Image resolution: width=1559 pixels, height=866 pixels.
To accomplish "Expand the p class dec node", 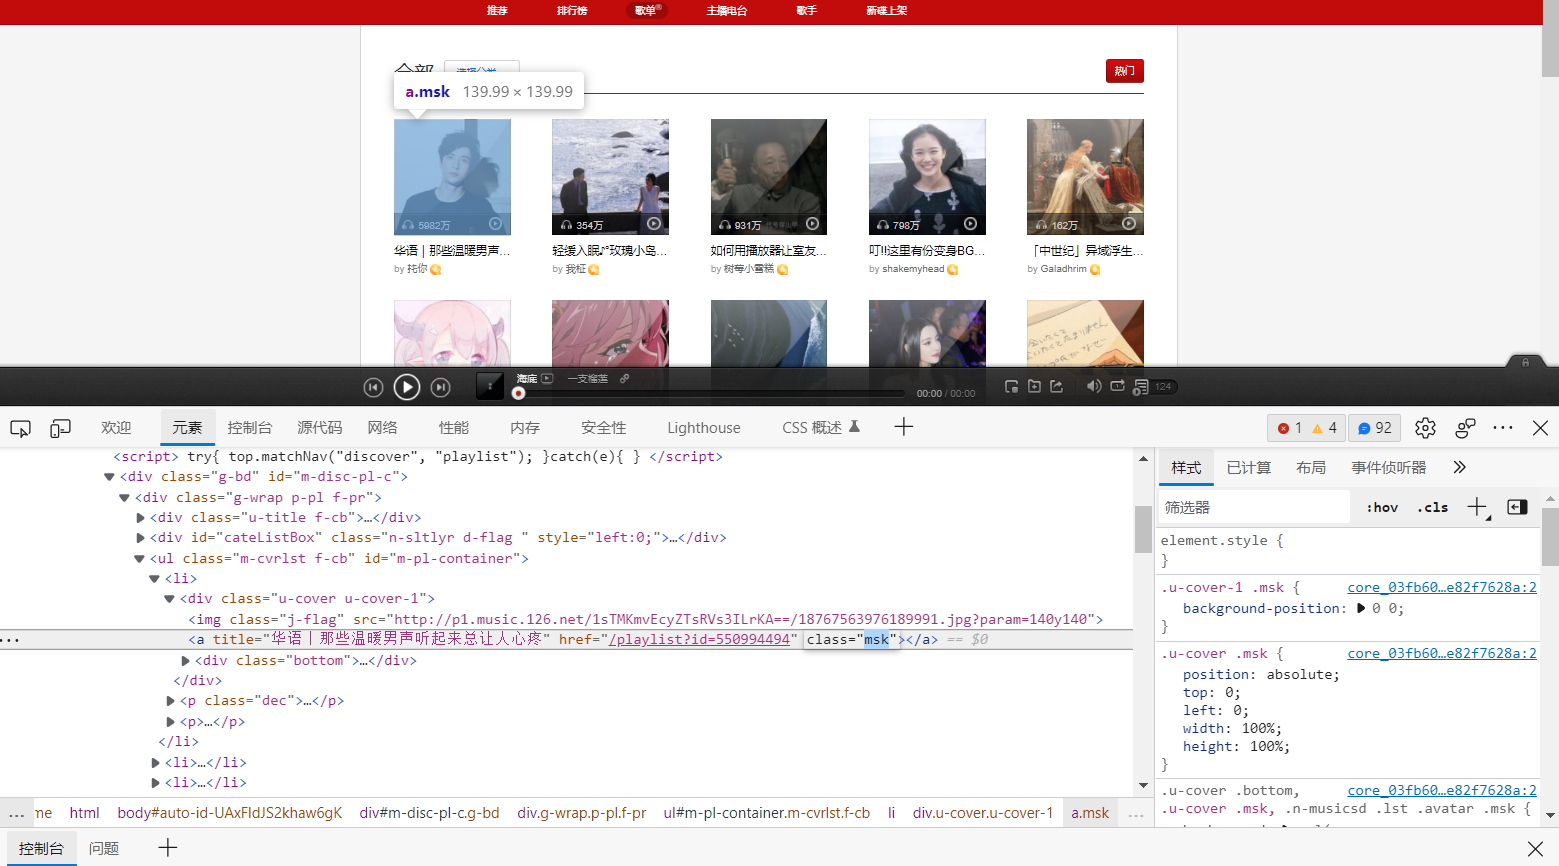I will (x=170, y=701).
